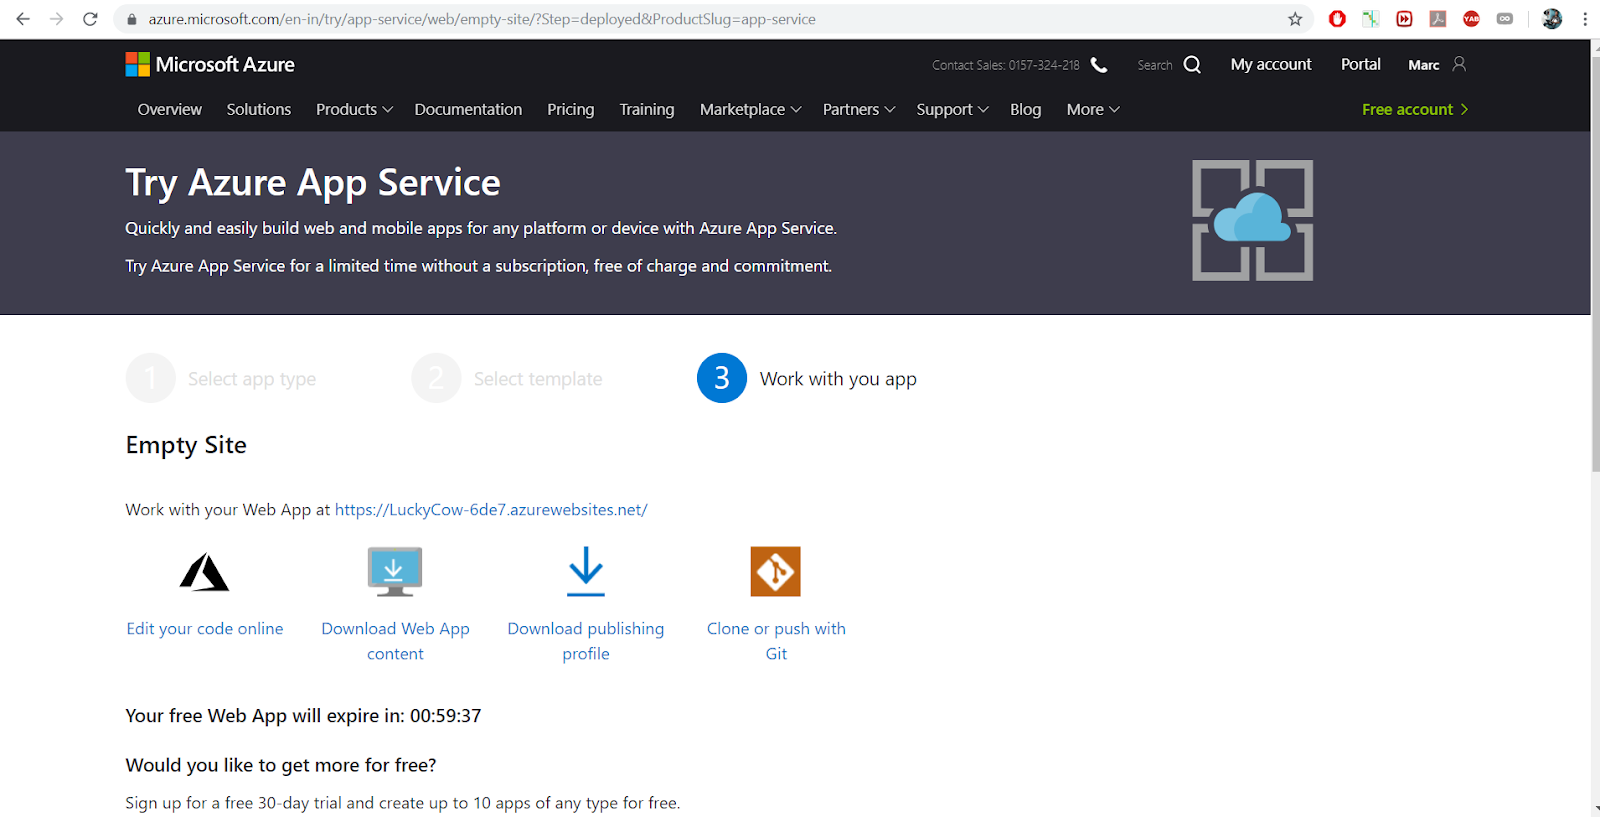
Task: Click Edit your code online link
Action: click(x=205, y=628)
